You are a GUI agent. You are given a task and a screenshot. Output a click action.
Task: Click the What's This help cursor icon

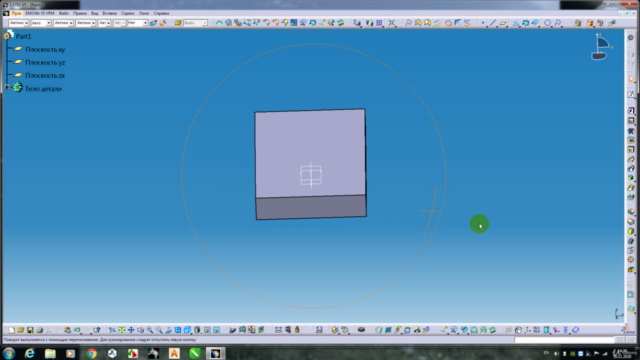coord(97,330)
